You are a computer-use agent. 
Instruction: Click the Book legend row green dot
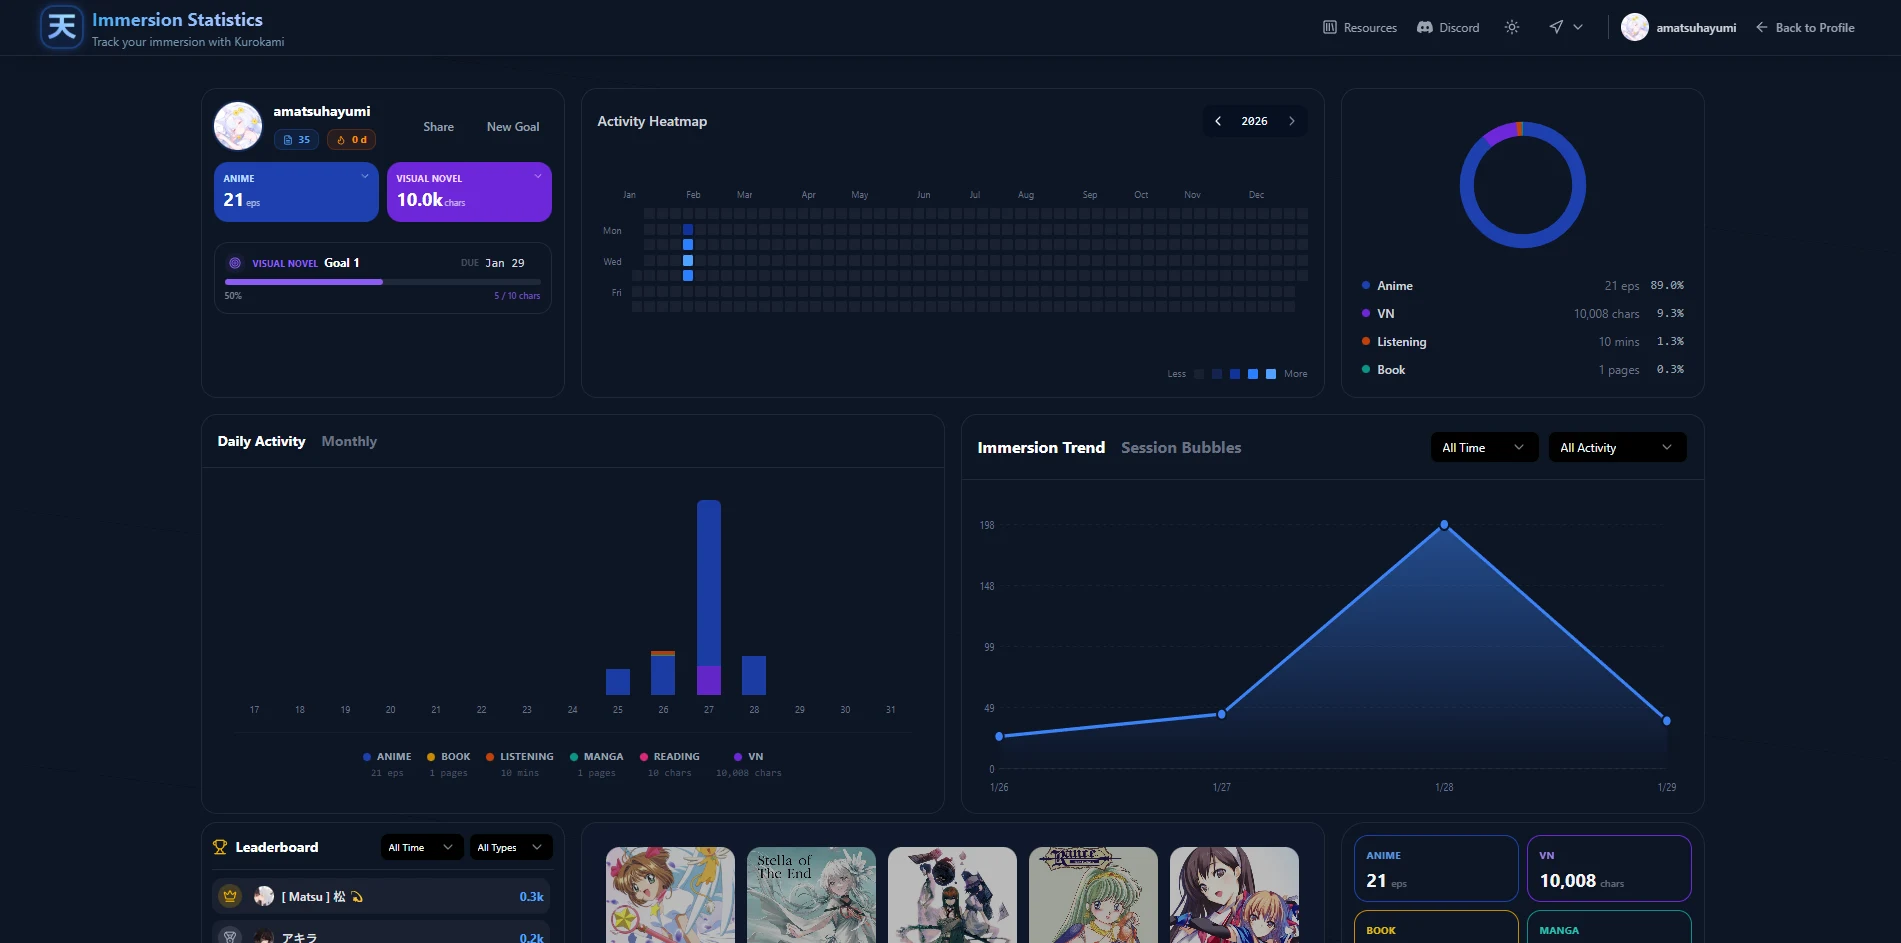click(1366, 370)
